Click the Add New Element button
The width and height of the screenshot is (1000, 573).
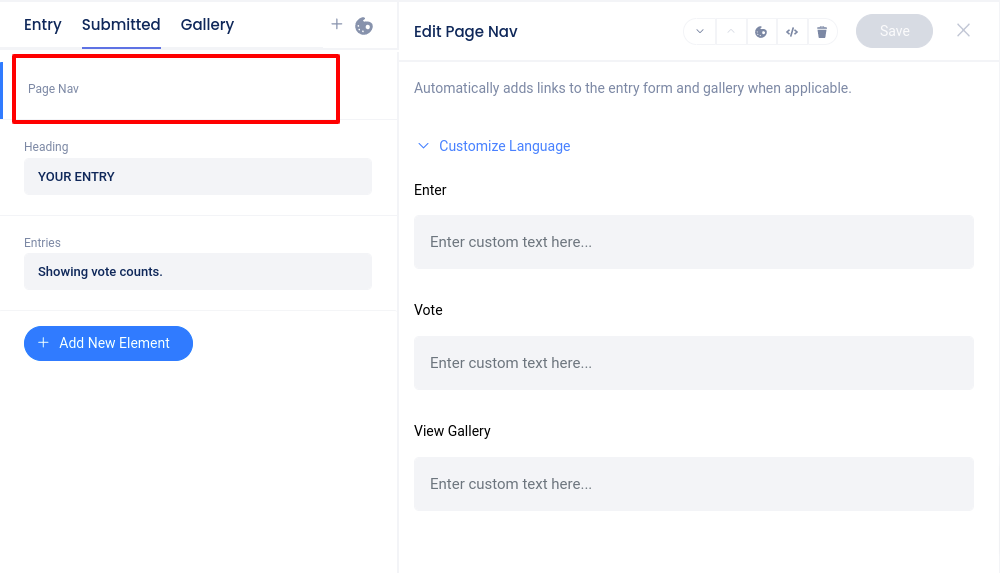pyautogui.click(x=108, y=343)
